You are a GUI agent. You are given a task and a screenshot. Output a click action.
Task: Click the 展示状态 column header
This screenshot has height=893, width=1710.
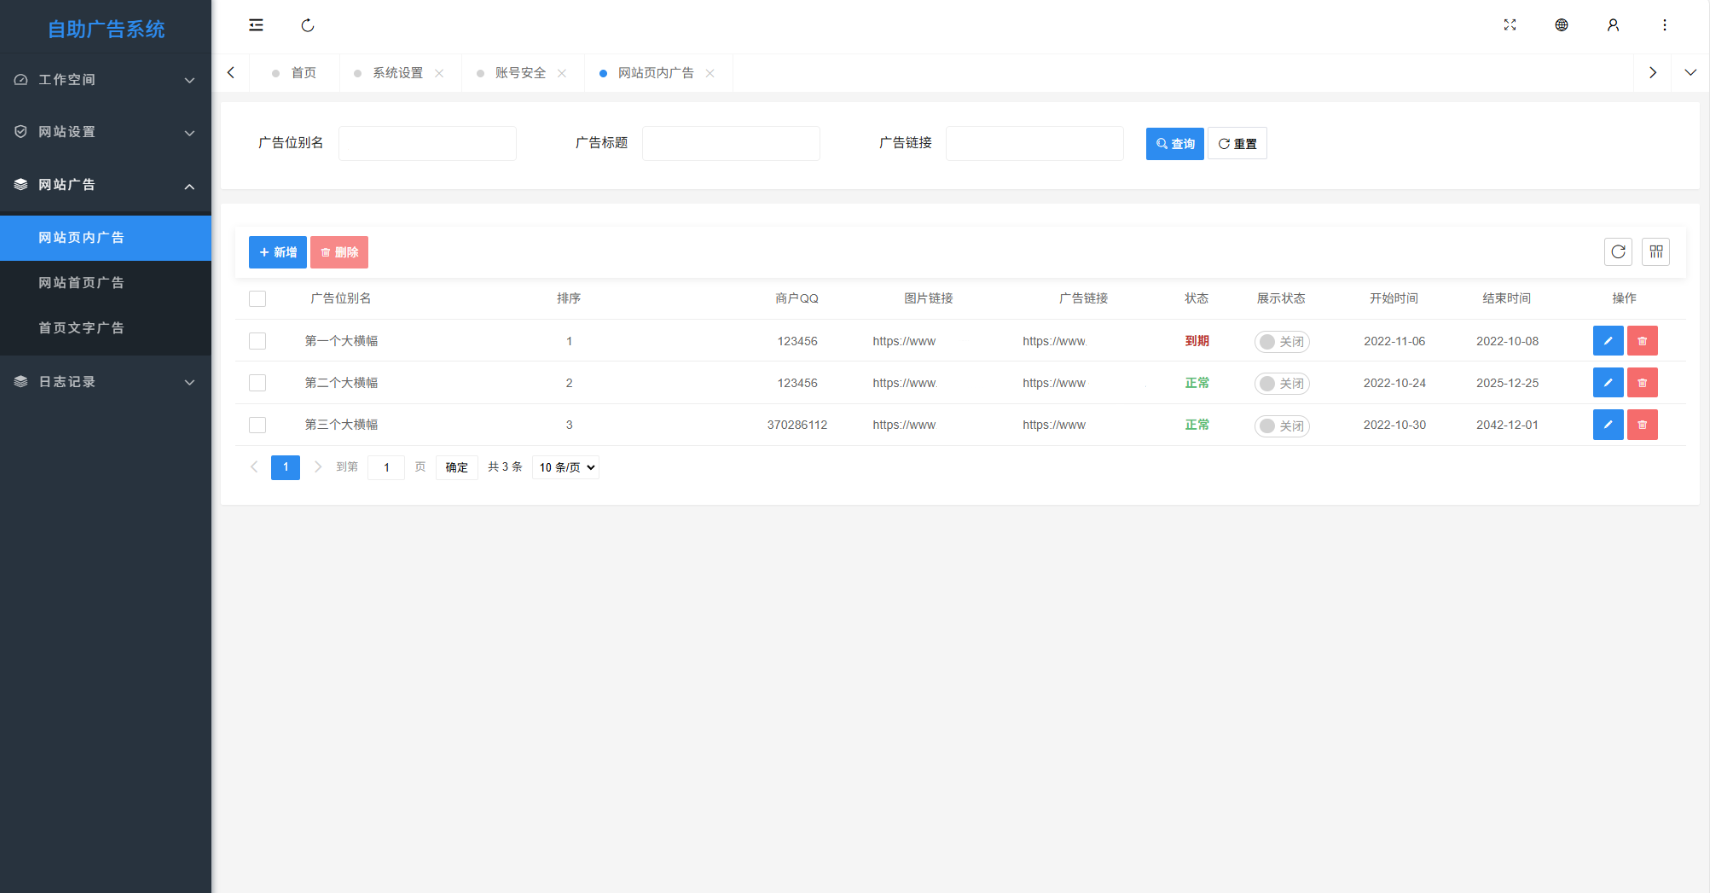pyautogui.click(x=1281, y=299)
